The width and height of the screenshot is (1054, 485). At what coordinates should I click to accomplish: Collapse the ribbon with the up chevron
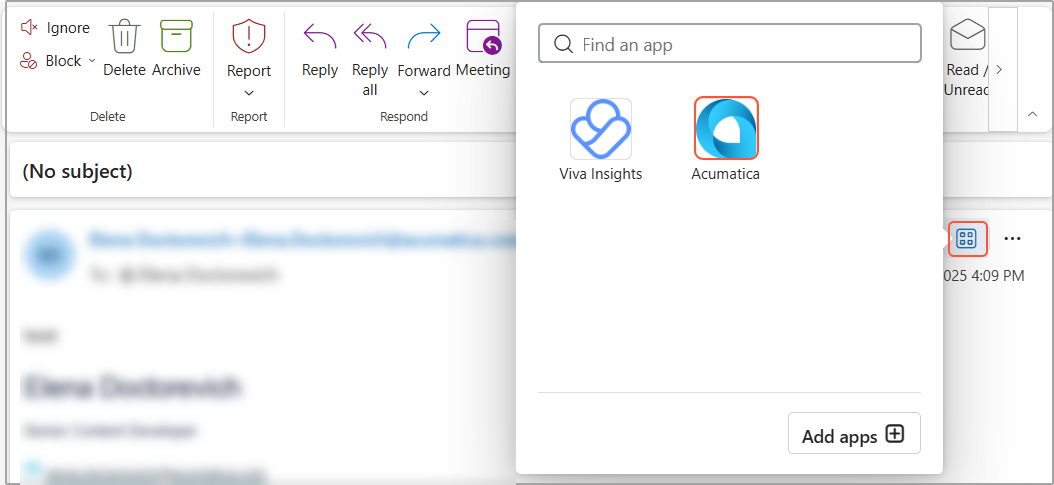[x=1032, y=115]
